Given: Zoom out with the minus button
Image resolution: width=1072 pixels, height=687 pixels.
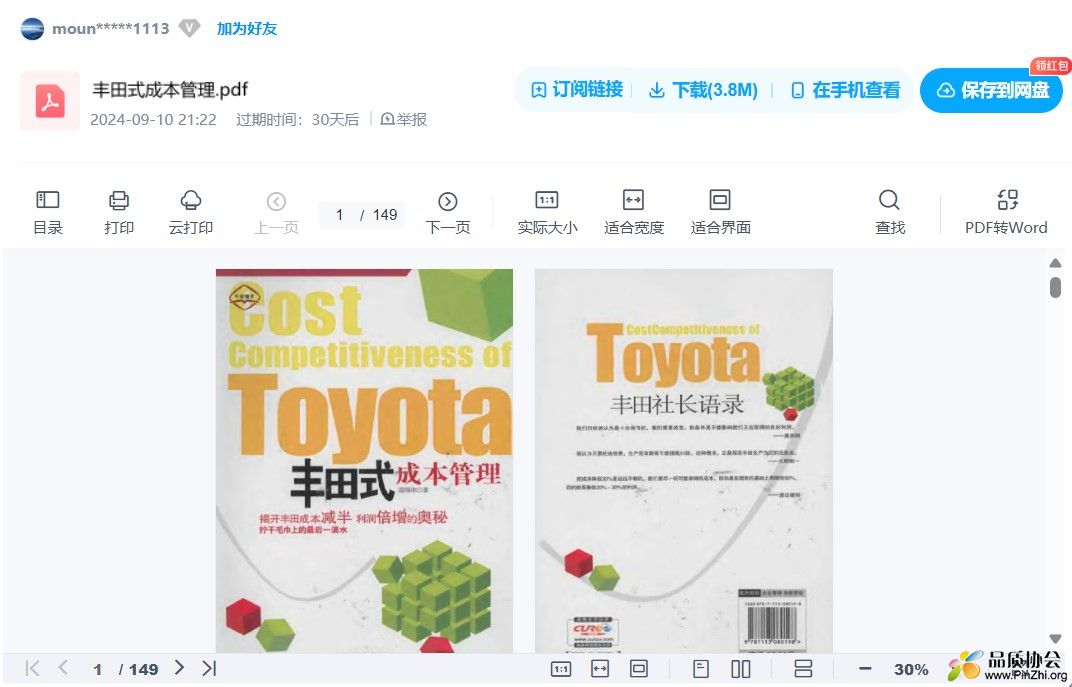Looking at the screenshot, I should coord(865,669).
